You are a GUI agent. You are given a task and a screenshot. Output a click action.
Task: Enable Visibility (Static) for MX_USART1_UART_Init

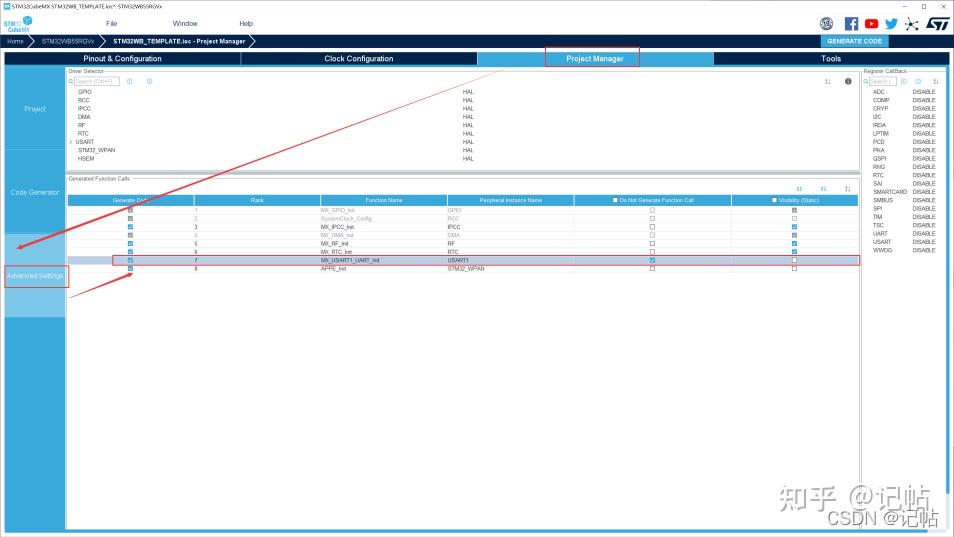[794, 260]
